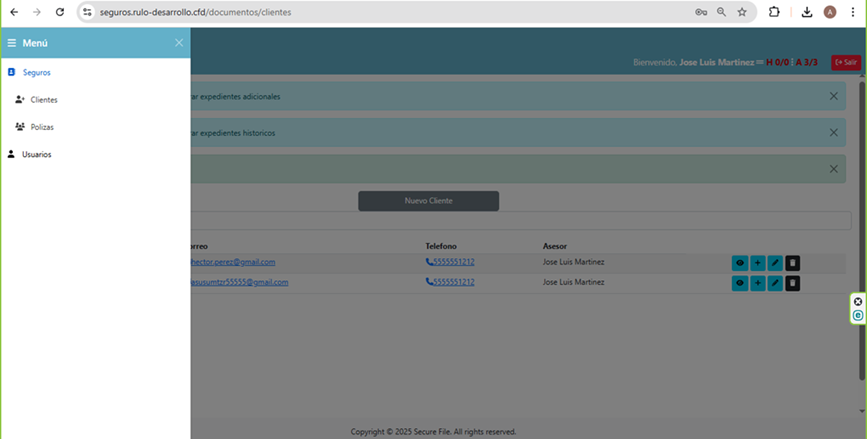Edit the first client using the pencil icon
The image size is (867, 439).
(775, 263)
